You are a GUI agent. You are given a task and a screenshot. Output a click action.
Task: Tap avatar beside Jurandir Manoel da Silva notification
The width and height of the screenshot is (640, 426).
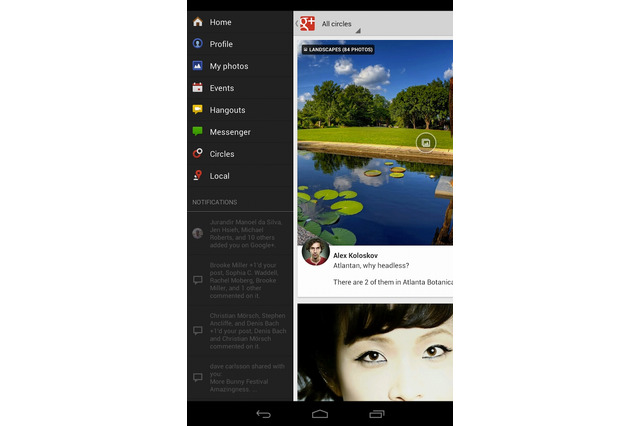click(x=198, y=233)
